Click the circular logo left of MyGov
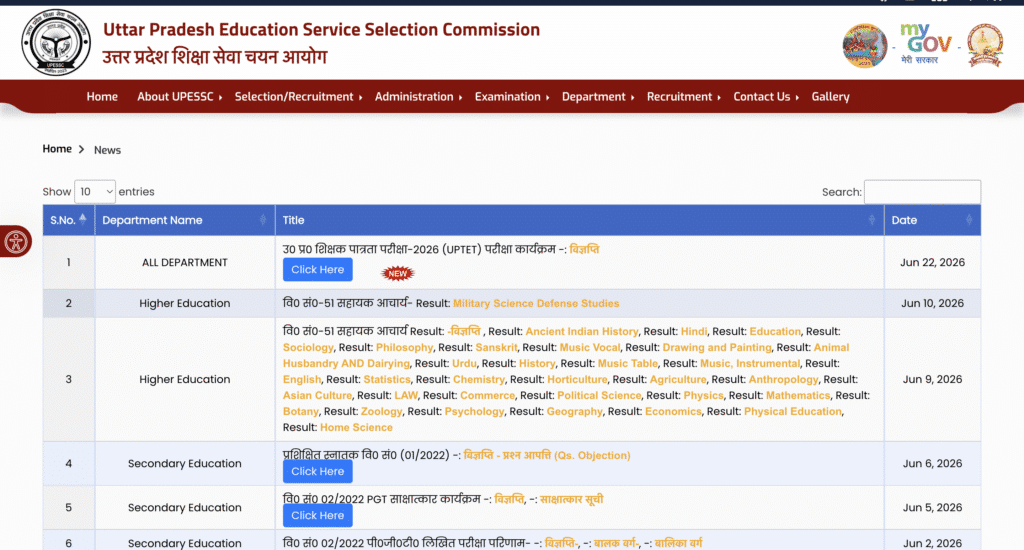1024x550 pixels. click(x=865, y=46)
